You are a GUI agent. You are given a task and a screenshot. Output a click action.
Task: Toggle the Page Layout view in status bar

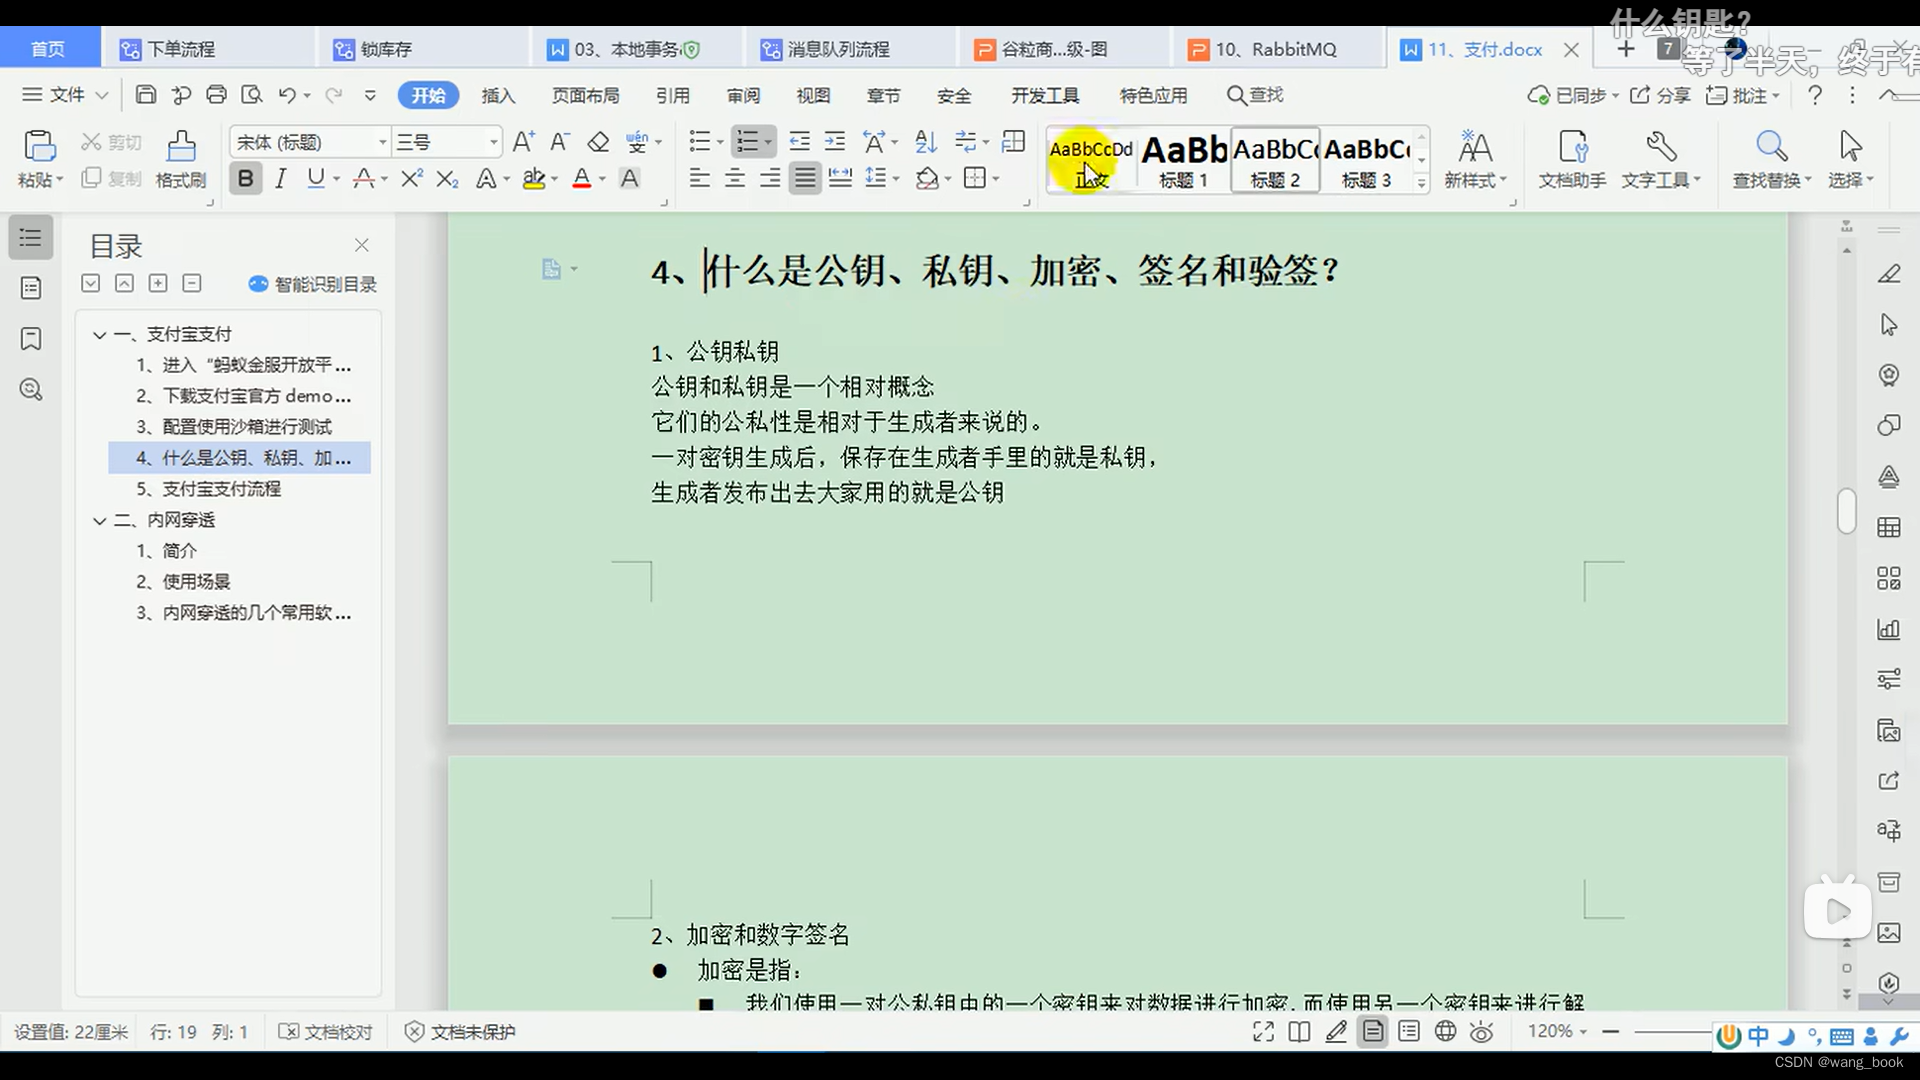click(1373, 1032)
